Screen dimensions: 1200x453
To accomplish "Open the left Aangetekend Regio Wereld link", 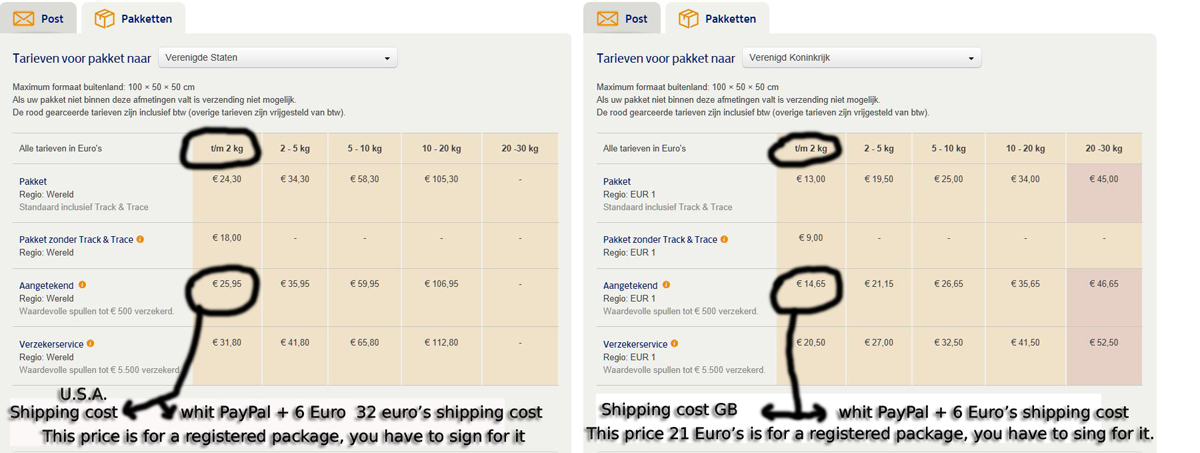I will click(47, 285).
